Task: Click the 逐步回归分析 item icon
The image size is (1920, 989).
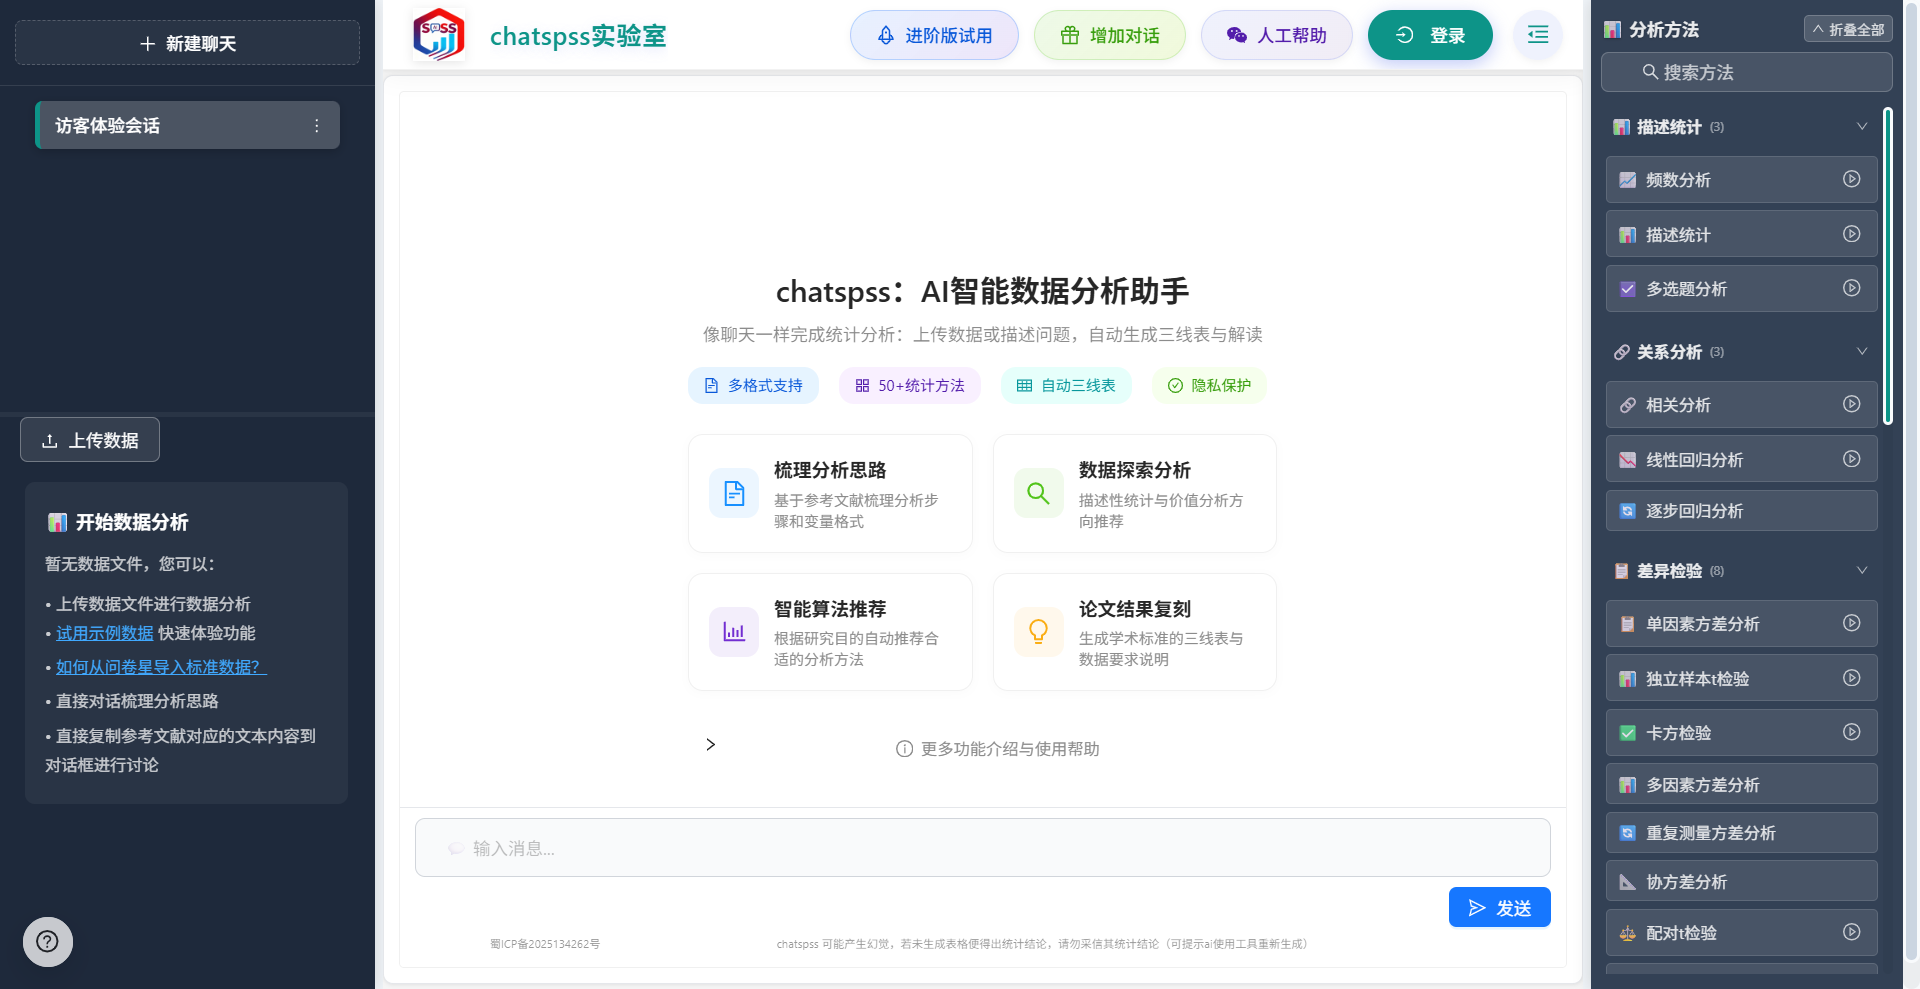Action: (x=1628, y=511)
